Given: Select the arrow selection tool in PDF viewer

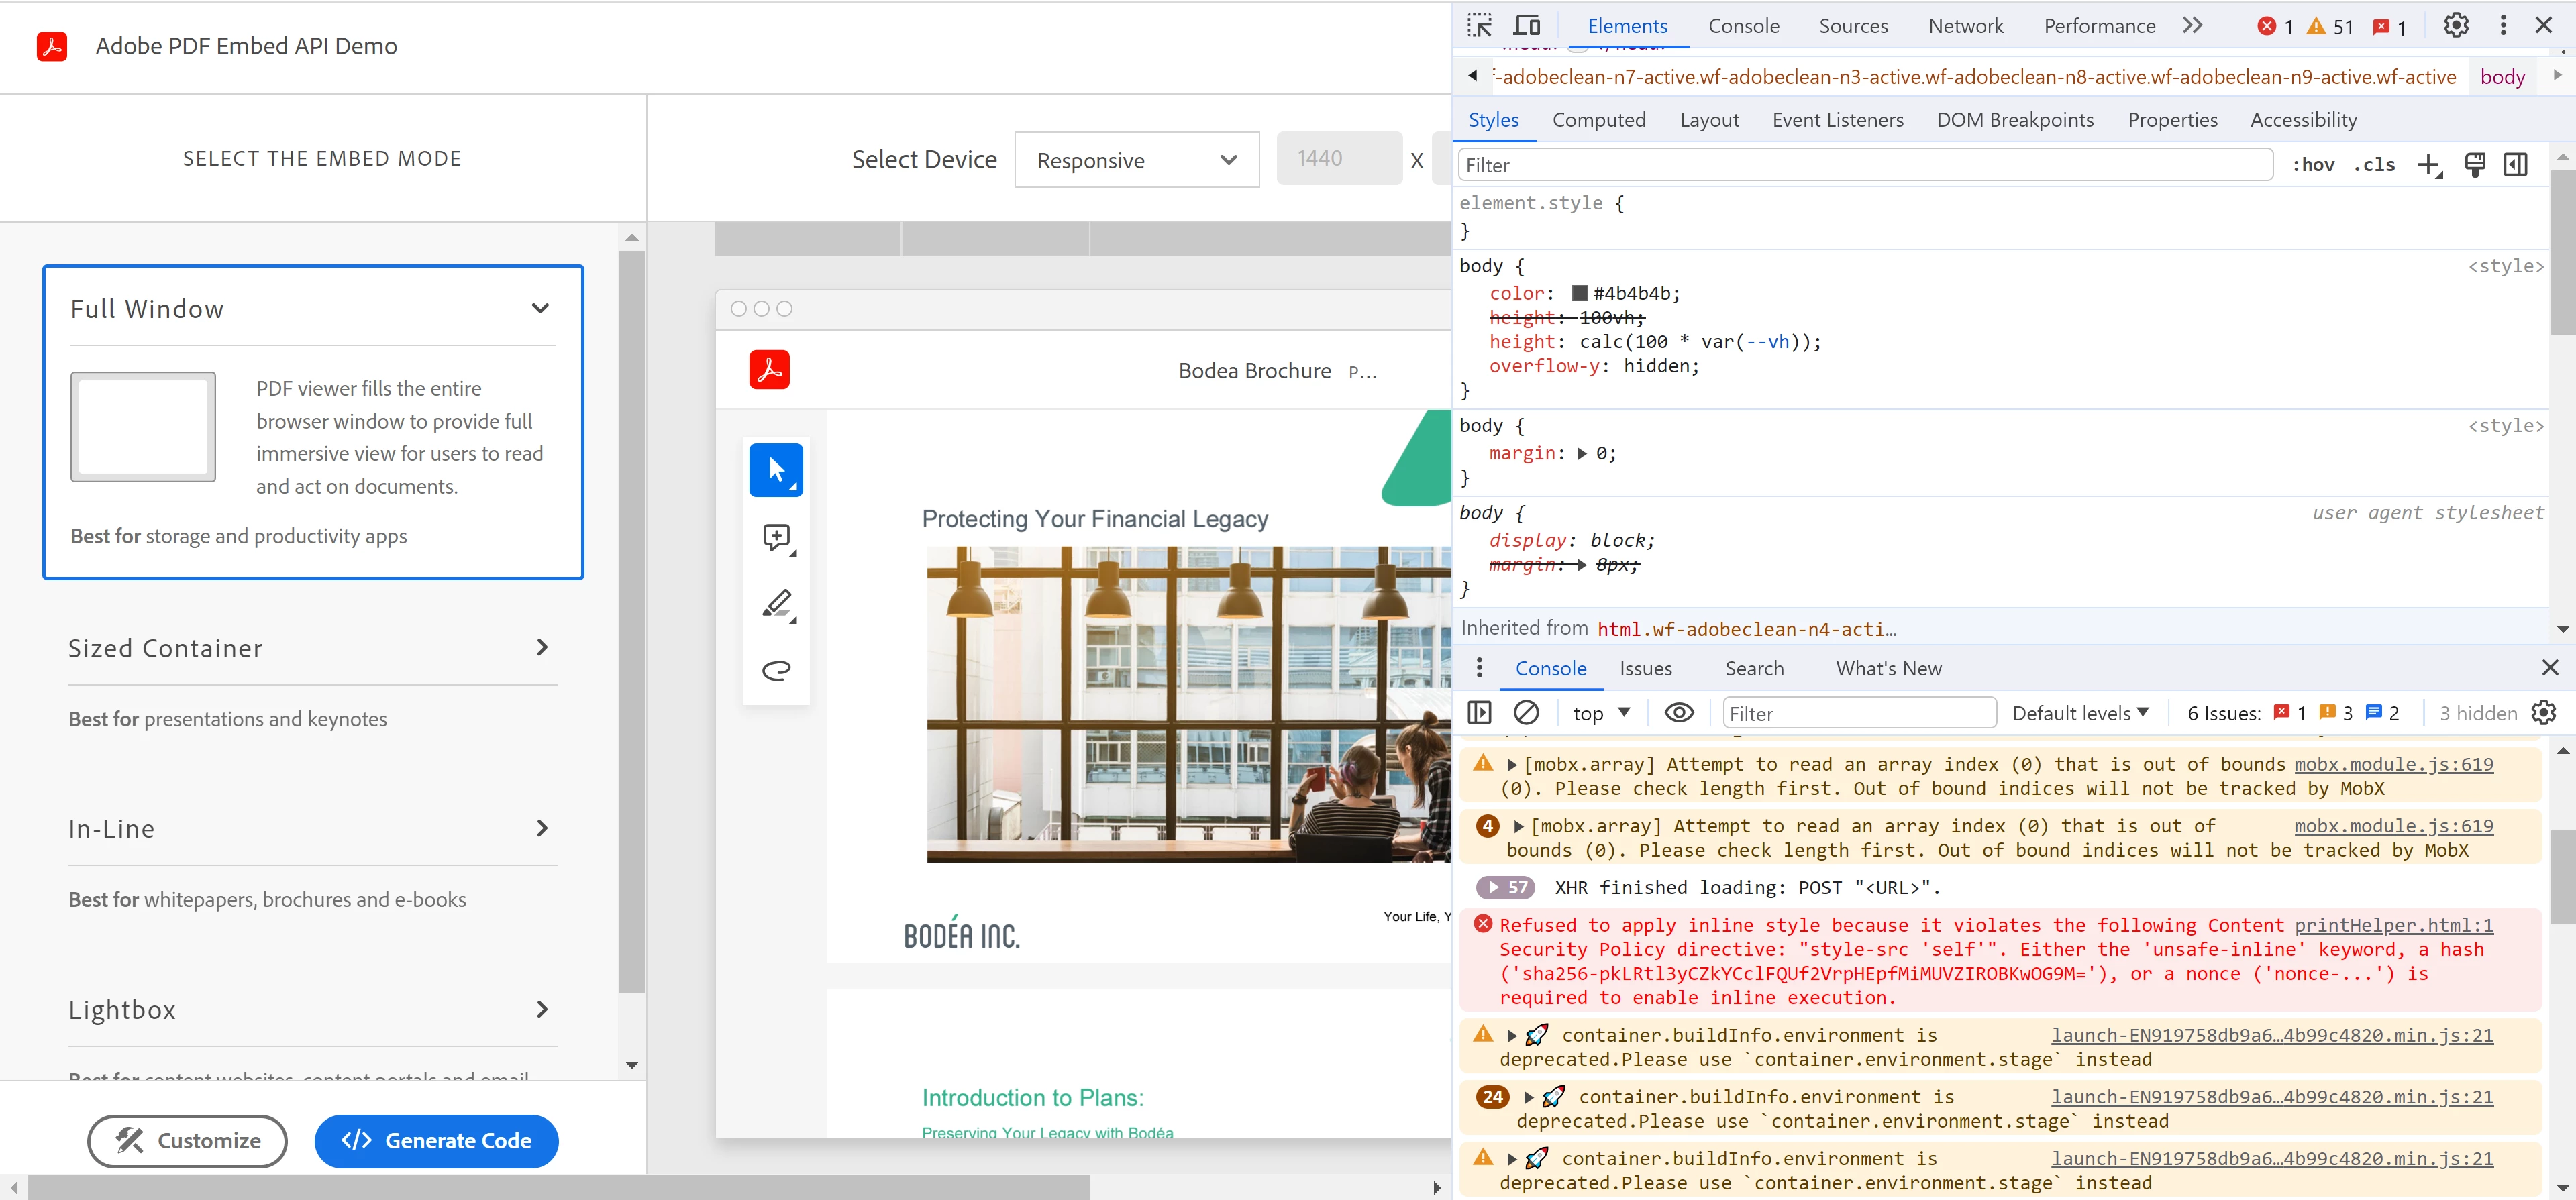Looking at the screenshot, I should click(x=776, y=470).
